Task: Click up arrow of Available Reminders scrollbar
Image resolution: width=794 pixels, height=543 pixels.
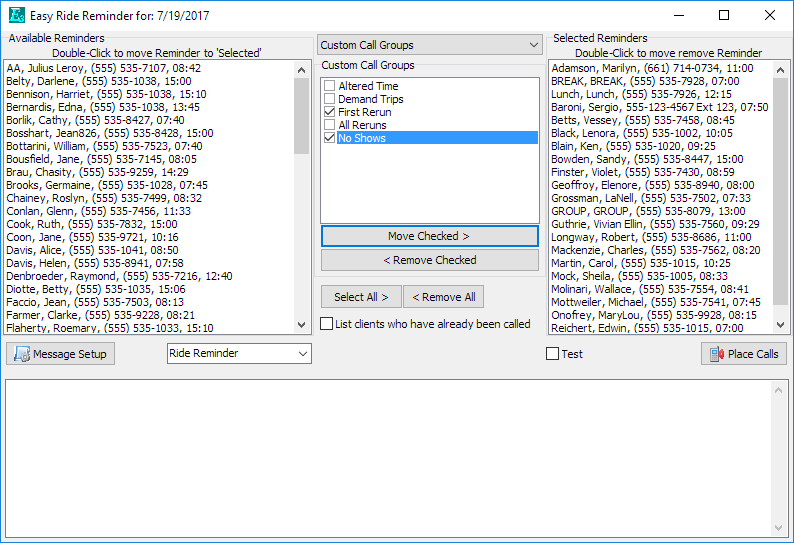Action: pos(302,70)
